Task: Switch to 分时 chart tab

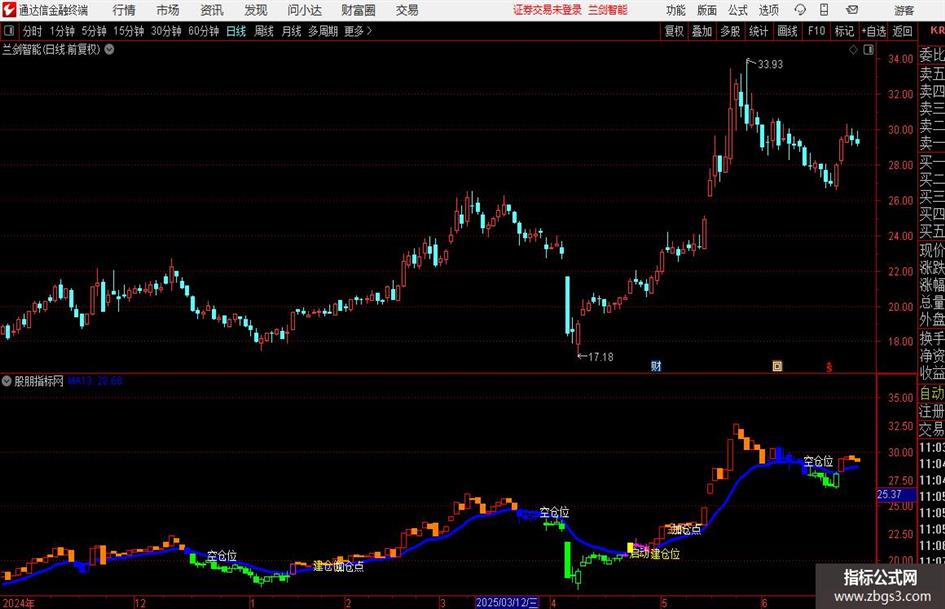Action: (32, 31)
